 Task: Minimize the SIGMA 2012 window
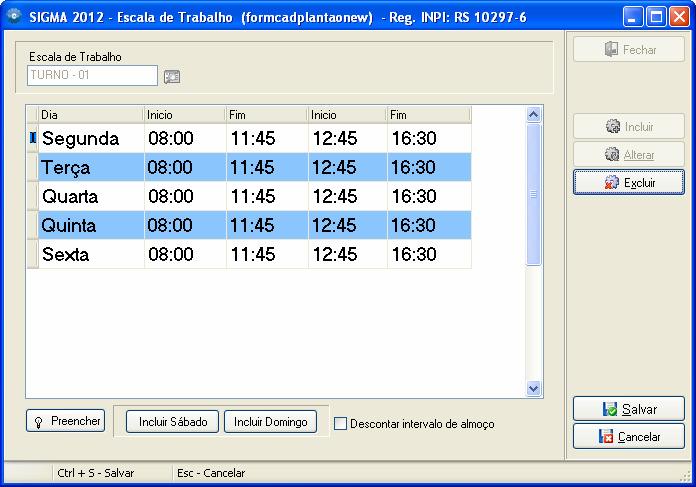633,17
